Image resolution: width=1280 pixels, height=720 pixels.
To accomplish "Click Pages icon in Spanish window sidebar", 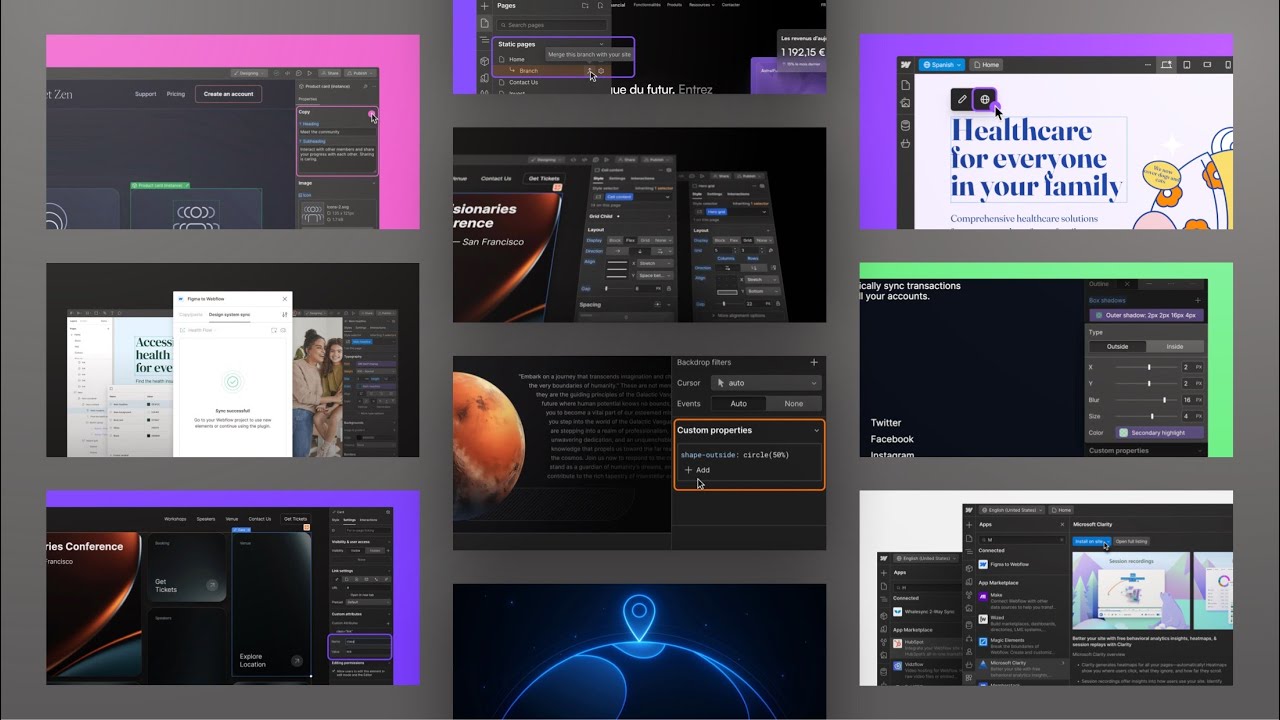I will (905, 85).
